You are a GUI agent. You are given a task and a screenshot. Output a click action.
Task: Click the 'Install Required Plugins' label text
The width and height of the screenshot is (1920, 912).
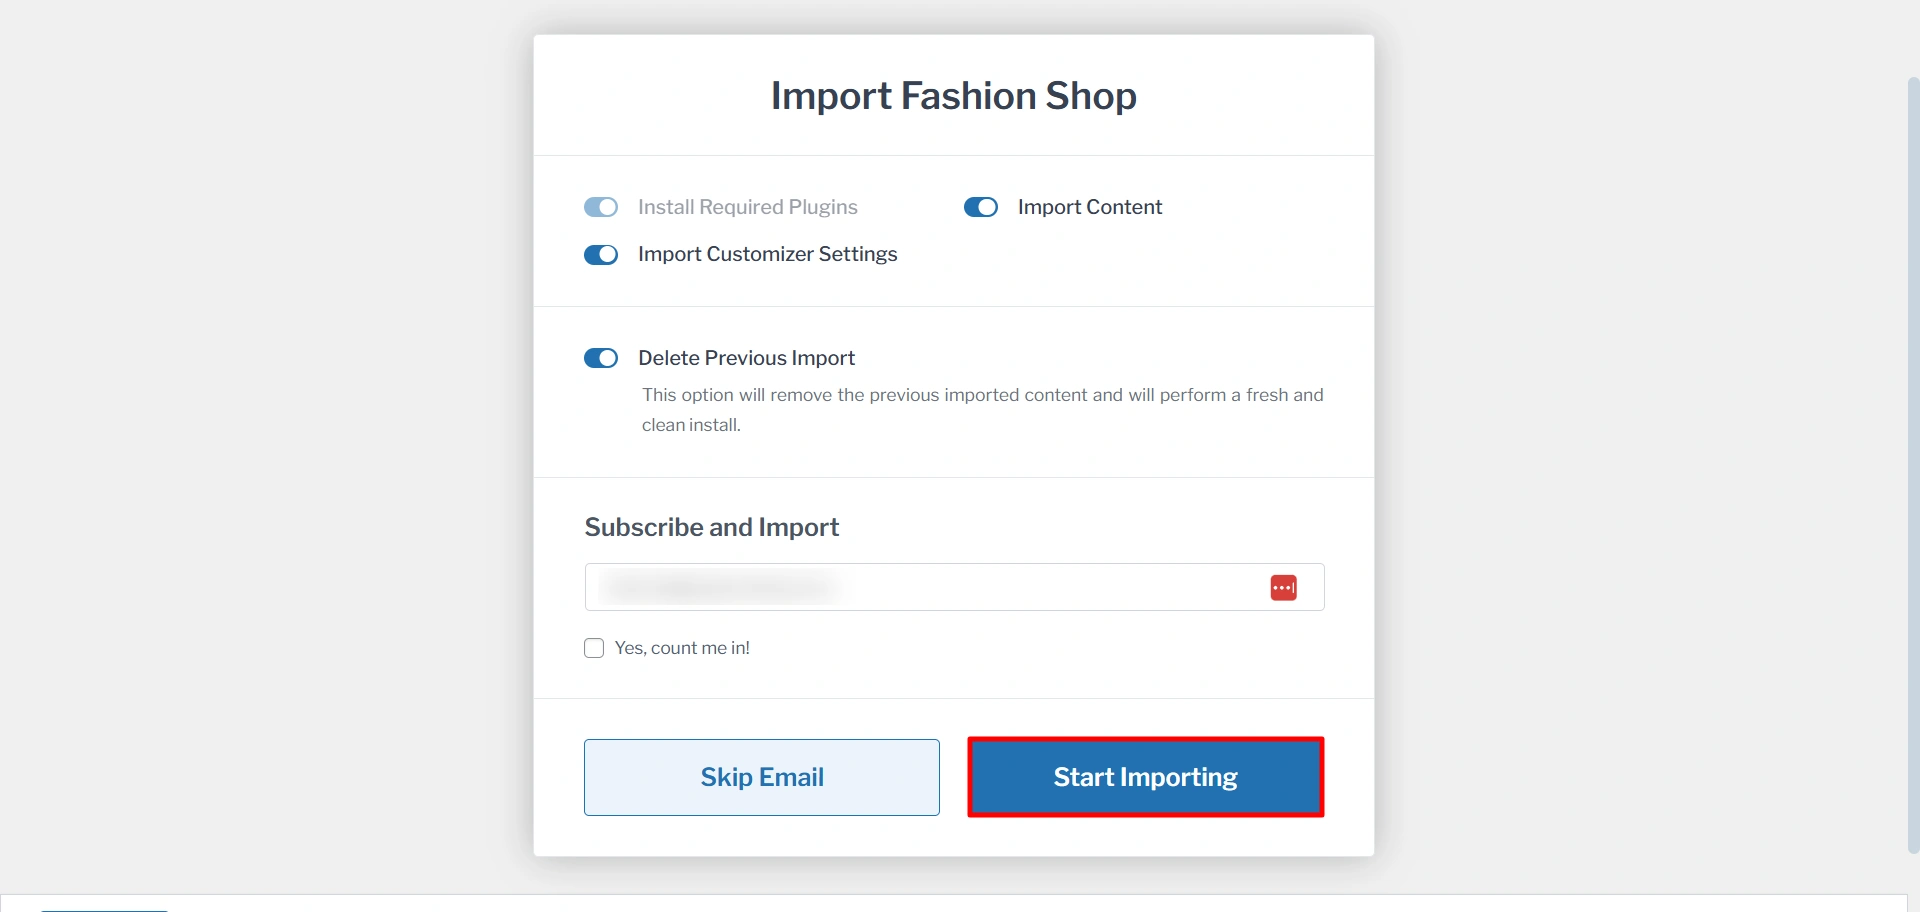(748, 207)
